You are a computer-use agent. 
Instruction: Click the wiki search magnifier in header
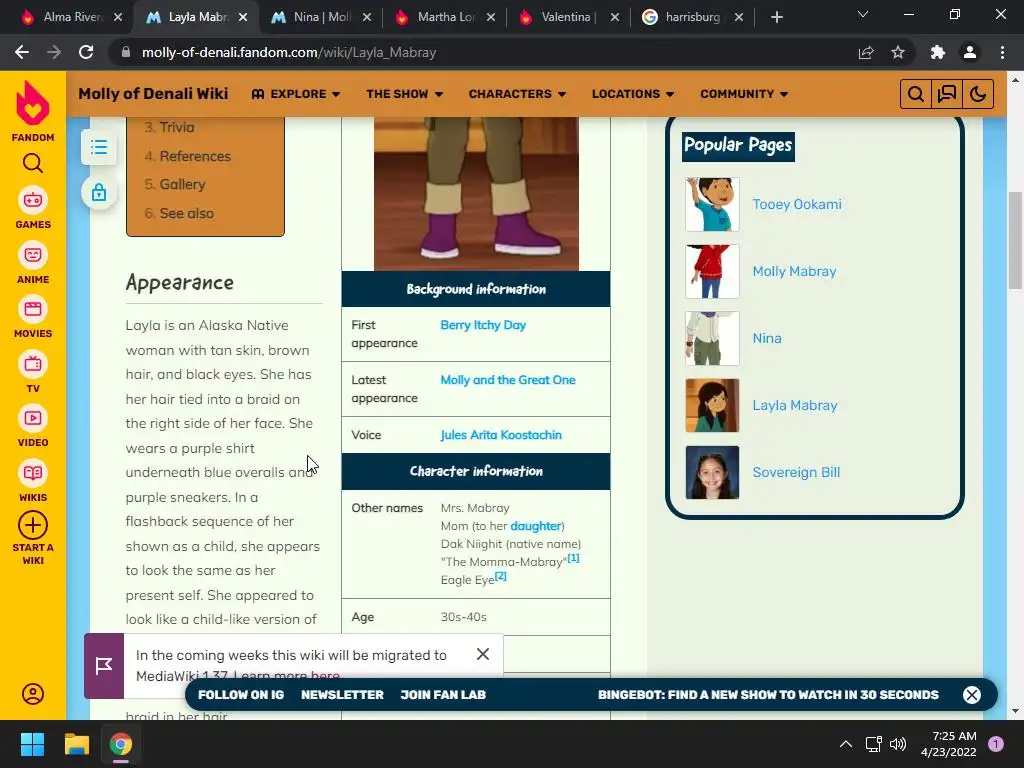coord(916,94)
